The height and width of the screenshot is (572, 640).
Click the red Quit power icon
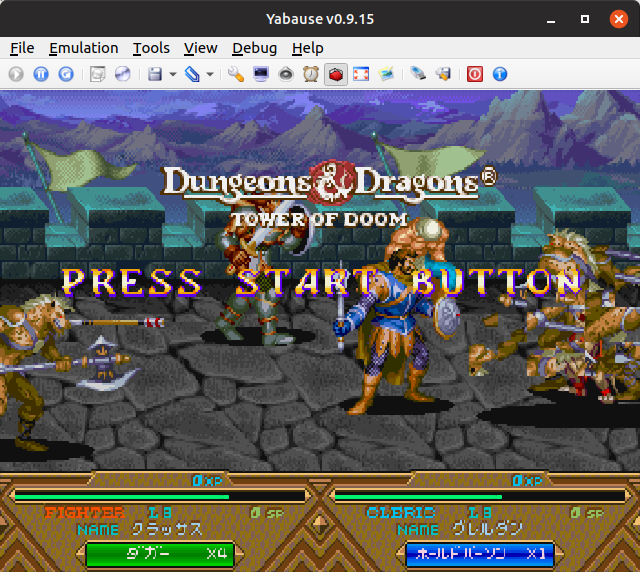(475, 74)
